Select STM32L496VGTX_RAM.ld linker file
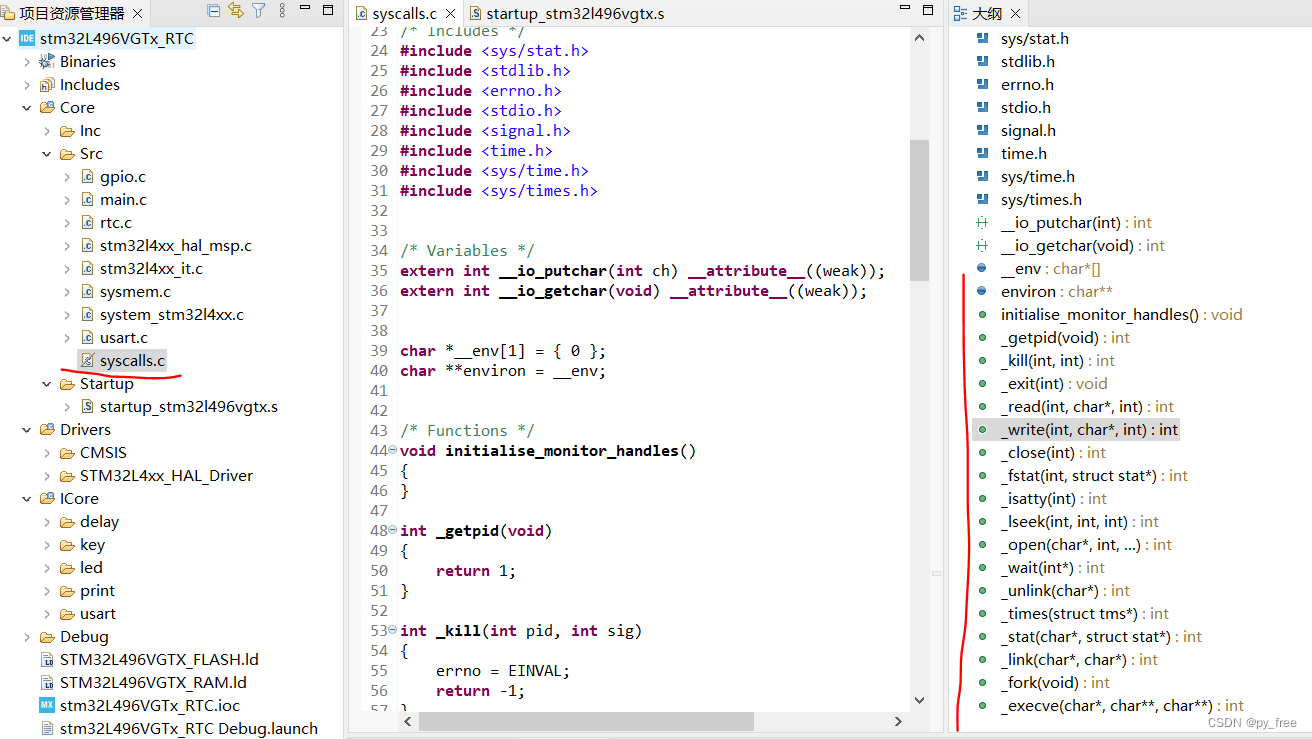The image size is (1312, 739). coord(153,683)
